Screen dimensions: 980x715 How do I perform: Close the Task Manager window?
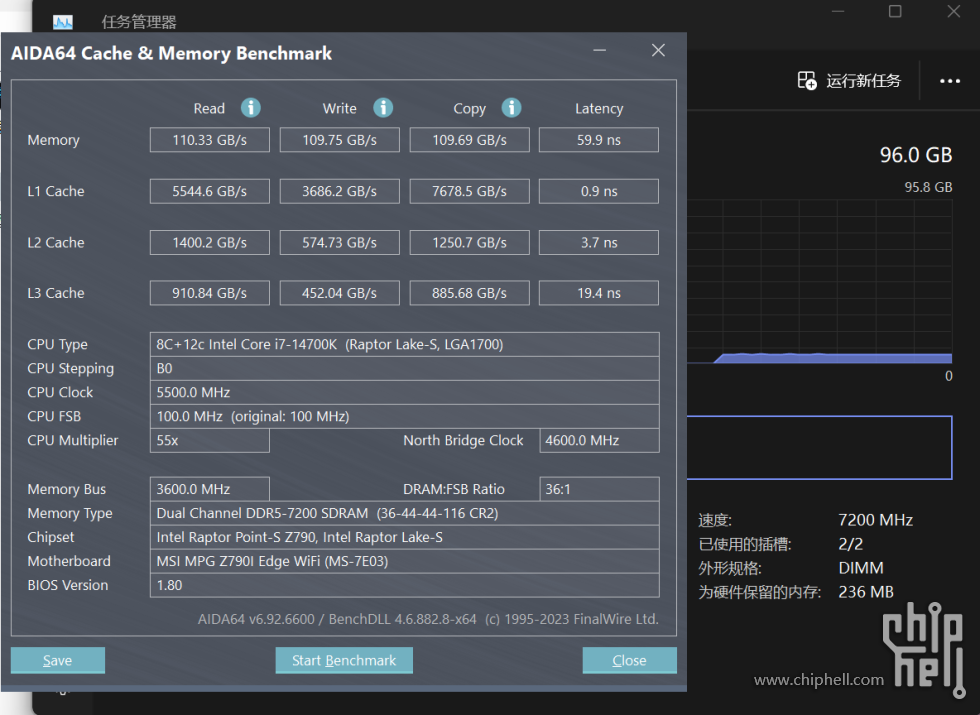pos(954,11)
